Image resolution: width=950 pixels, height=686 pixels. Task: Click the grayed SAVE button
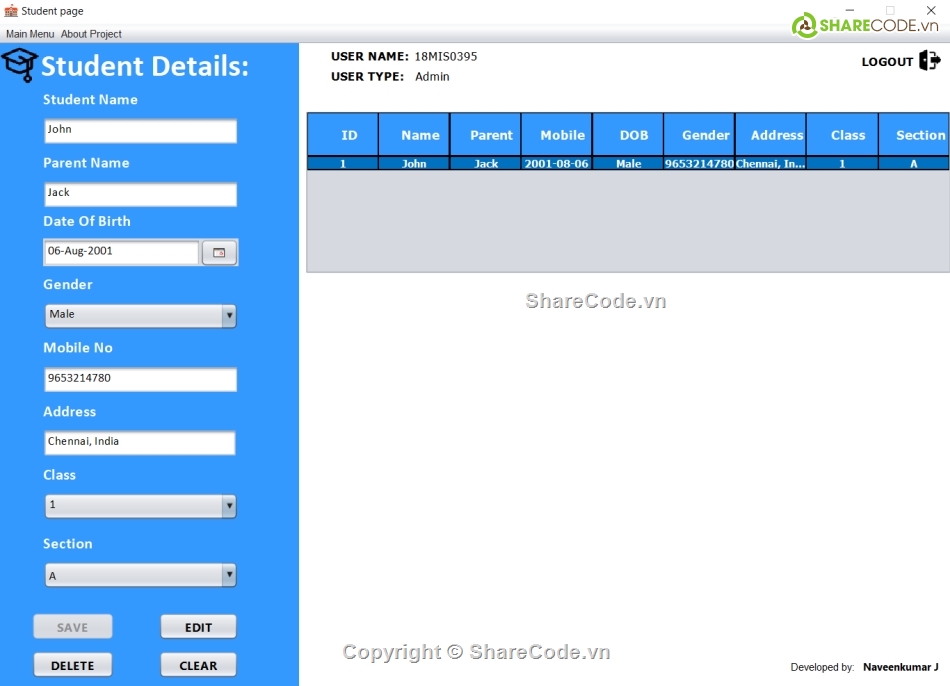coord(72,627)
